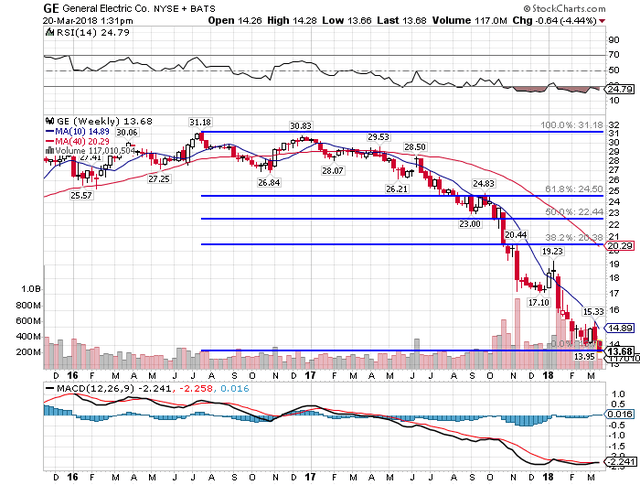The width and height of the screenshot is (640, 485).
Task: Click the -2.241 tag on MACD right axis
Action: click(621, 462)
